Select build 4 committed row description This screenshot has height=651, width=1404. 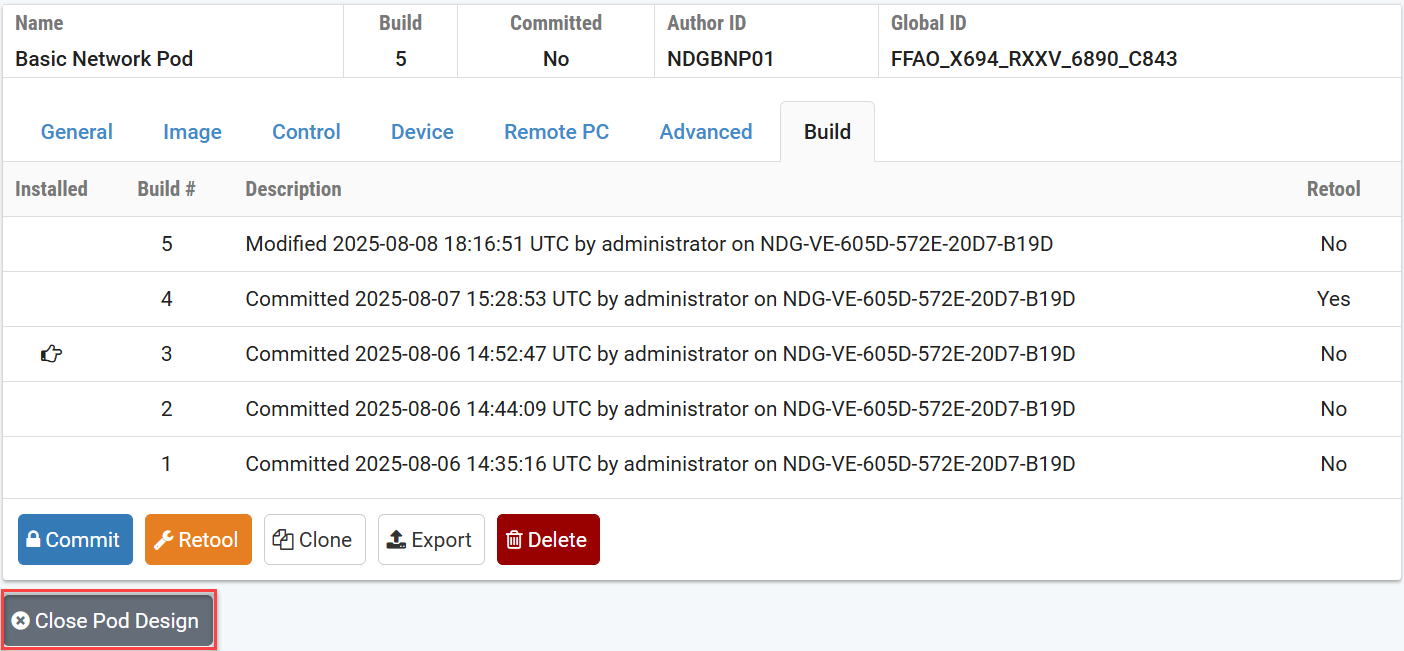click(x=660, y=299)
